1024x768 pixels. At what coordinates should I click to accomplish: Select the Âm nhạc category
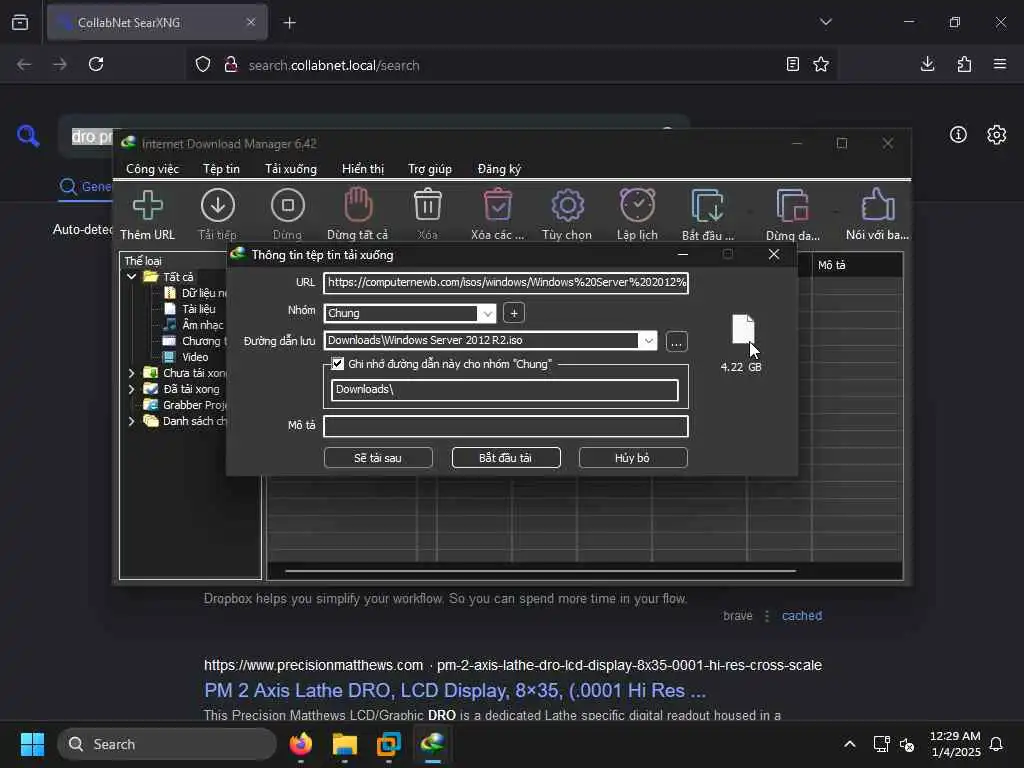pyautogui.click(x=202, y=325)
